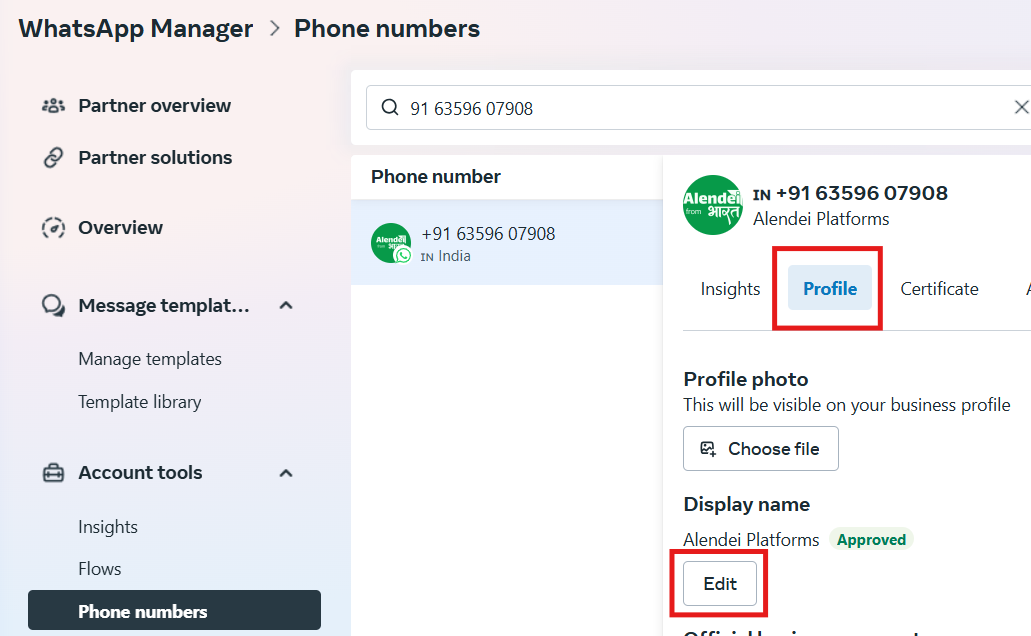This screenshot has width=1031, height=636.
Task: Click the Account tools briefcase icon
Action: (x=53, y=473)
